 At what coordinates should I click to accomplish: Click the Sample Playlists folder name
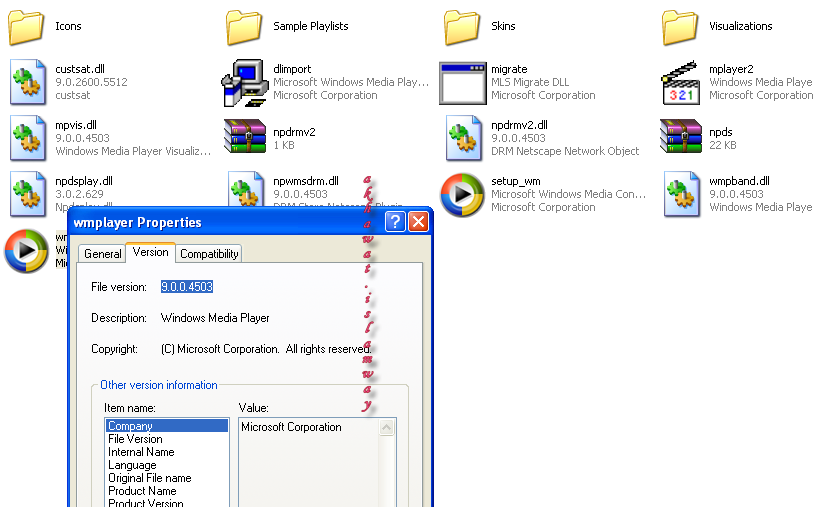pyautogui.click(x=311, y=26)
